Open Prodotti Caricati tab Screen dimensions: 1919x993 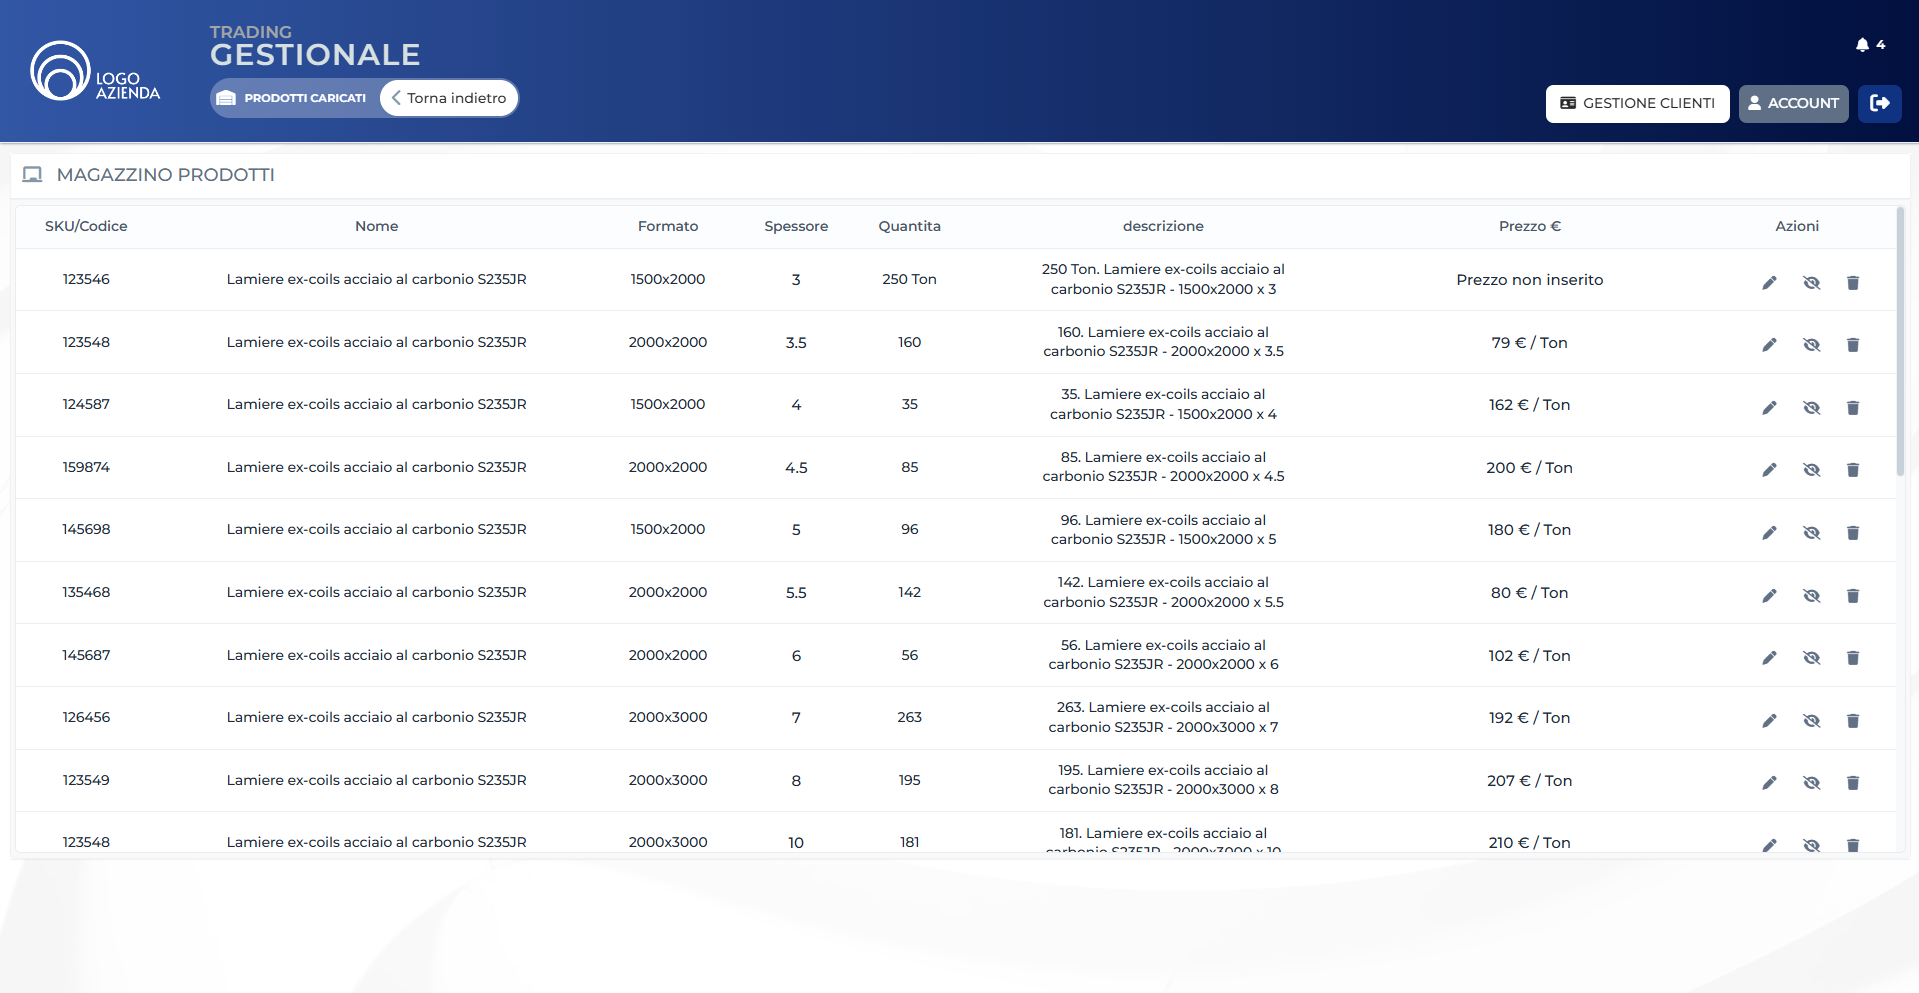[x=293, y=98]
